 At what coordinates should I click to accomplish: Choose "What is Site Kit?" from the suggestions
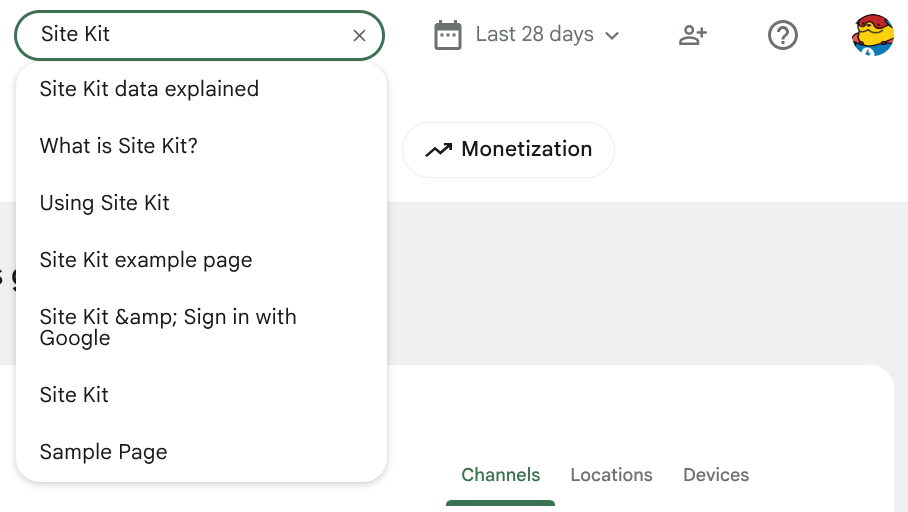click(119, 146)
